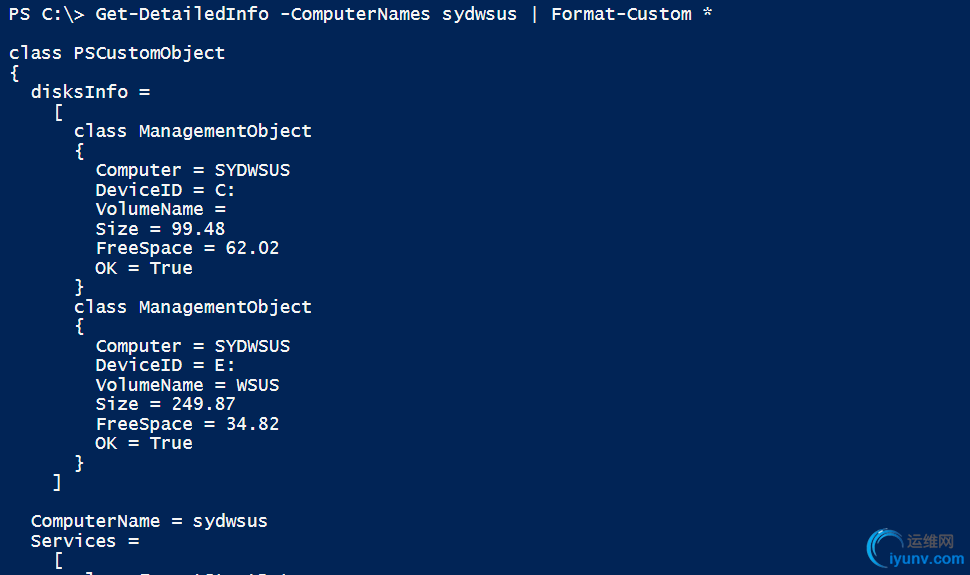Click the FreeSpace = 62.02 line

(187, 248)
